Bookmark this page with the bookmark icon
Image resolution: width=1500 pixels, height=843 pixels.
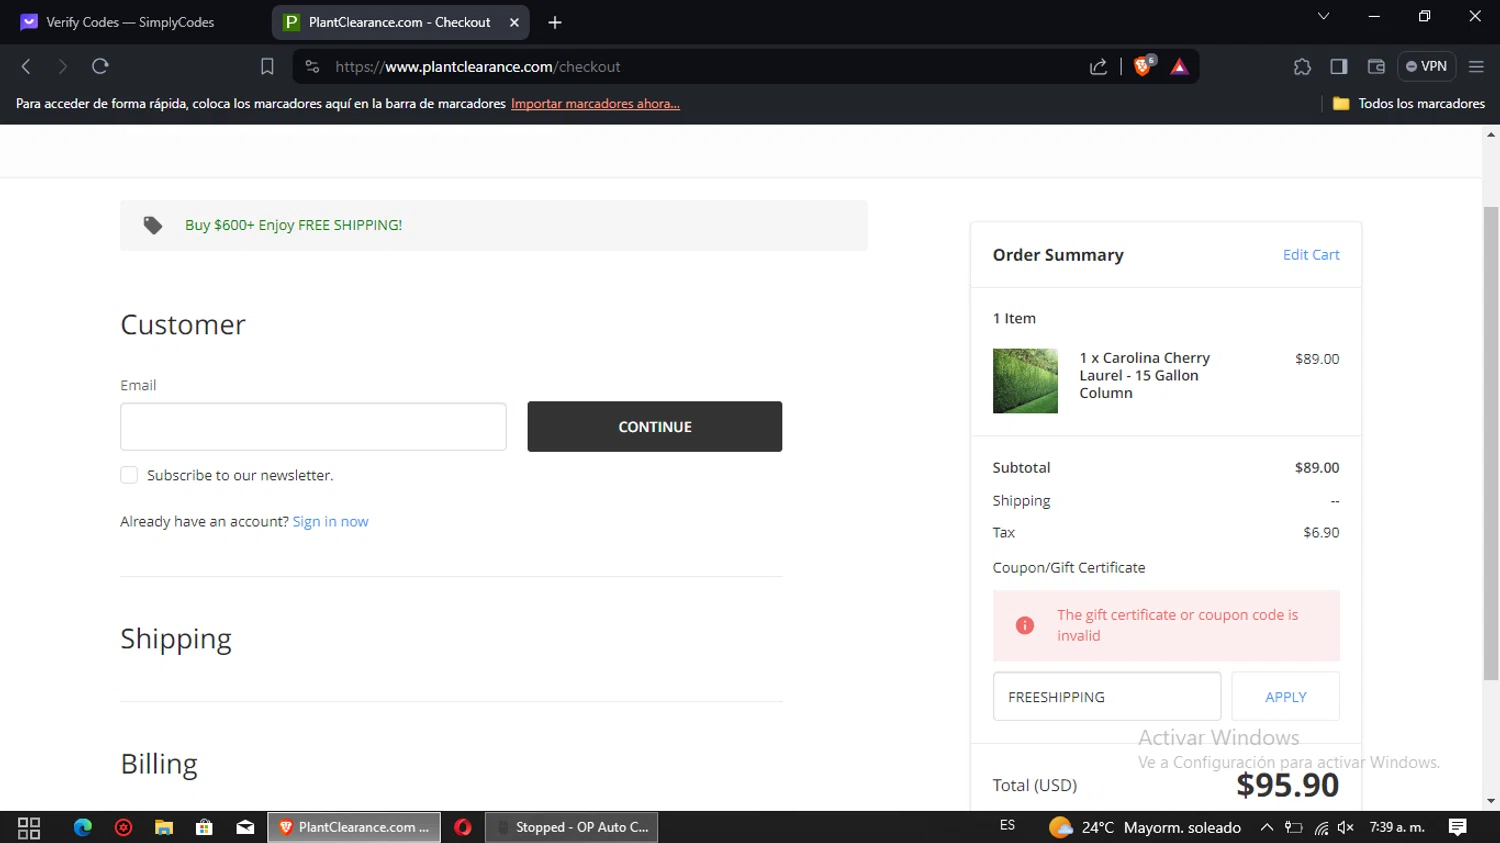(267, 67)
